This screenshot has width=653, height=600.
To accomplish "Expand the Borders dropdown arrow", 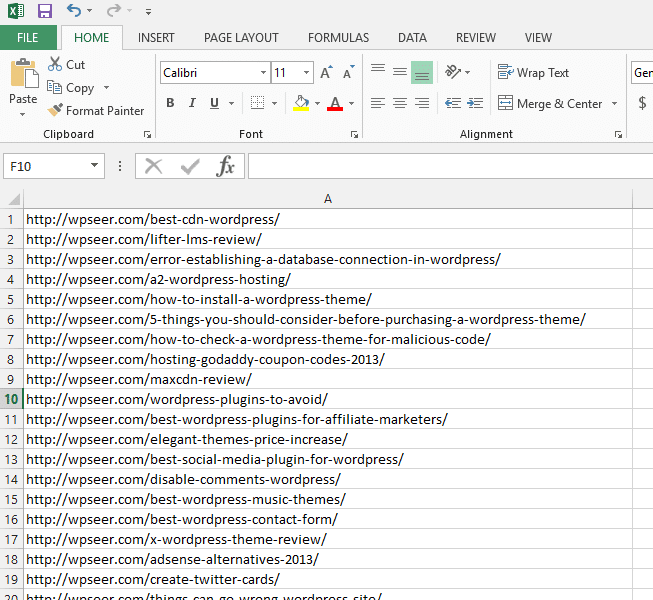I will click(274, 103).
